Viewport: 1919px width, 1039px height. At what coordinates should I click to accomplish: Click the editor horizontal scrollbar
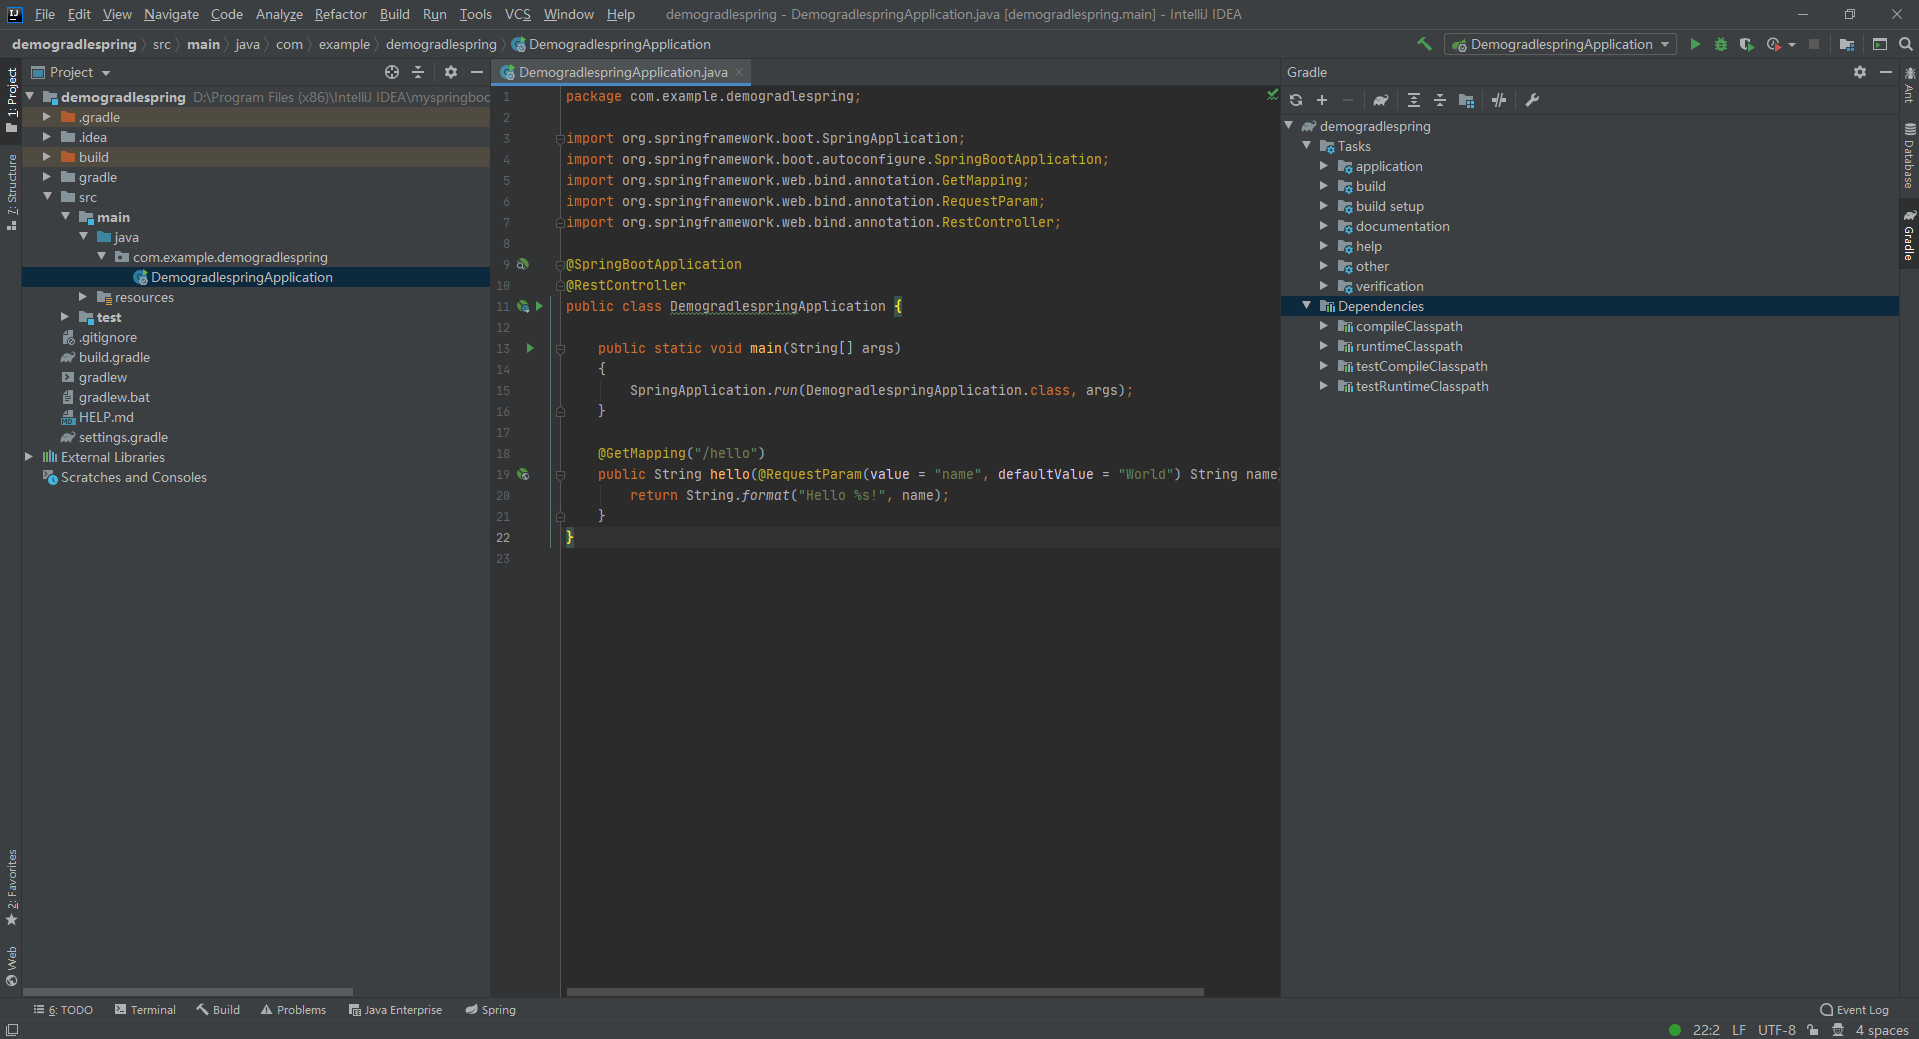pyautogui.click(x=885, y=992)
